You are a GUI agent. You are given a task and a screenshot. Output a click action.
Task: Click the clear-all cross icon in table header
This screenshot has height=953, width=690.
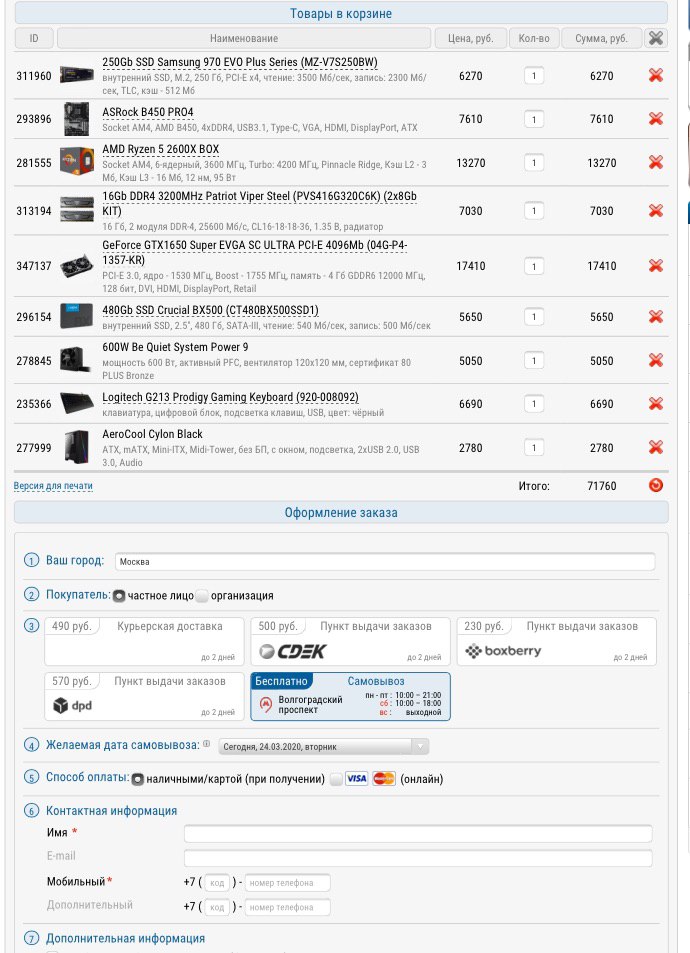[x=655, y=38]
